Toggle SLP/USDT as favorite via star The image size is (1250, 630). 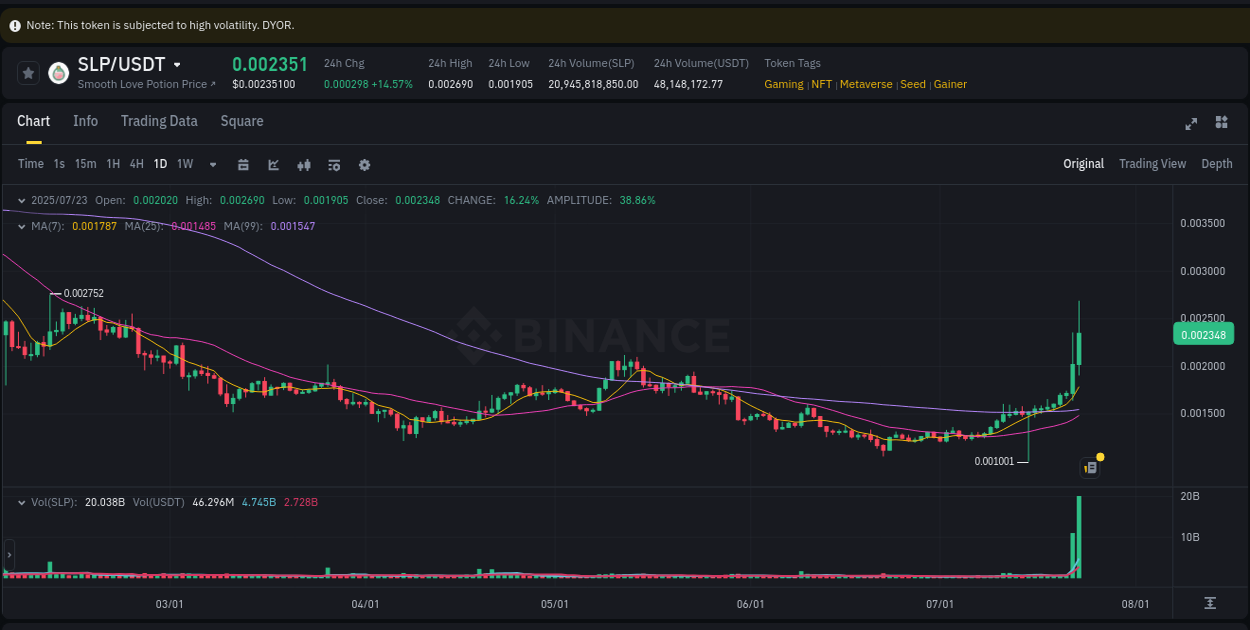(28, 72)
